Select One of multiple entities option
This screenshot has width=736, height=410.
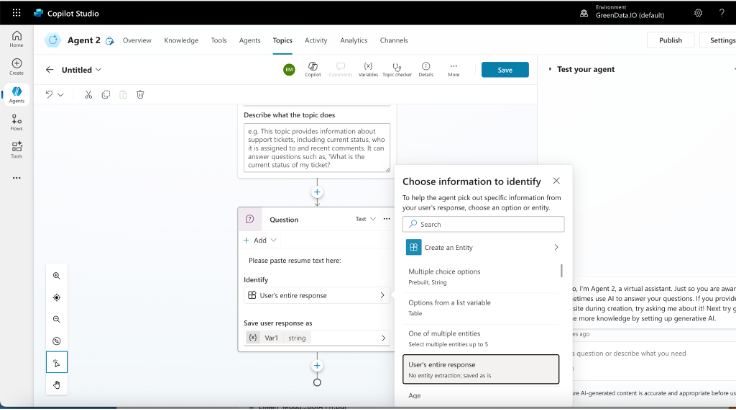[x=481, y=339]
